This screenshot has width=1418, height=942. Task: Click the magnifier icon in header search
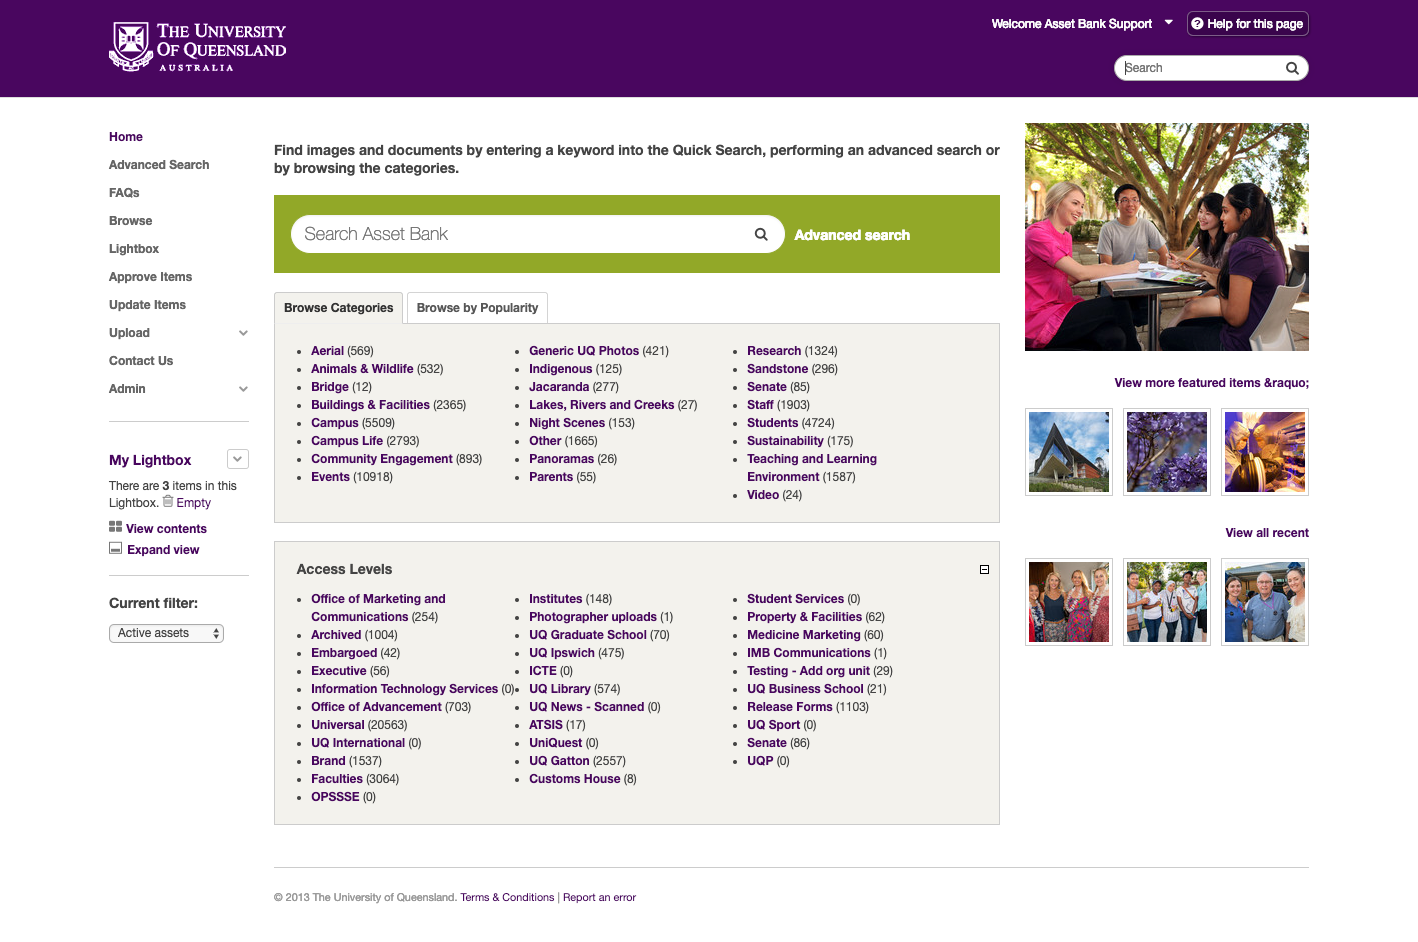(1292, 68)
